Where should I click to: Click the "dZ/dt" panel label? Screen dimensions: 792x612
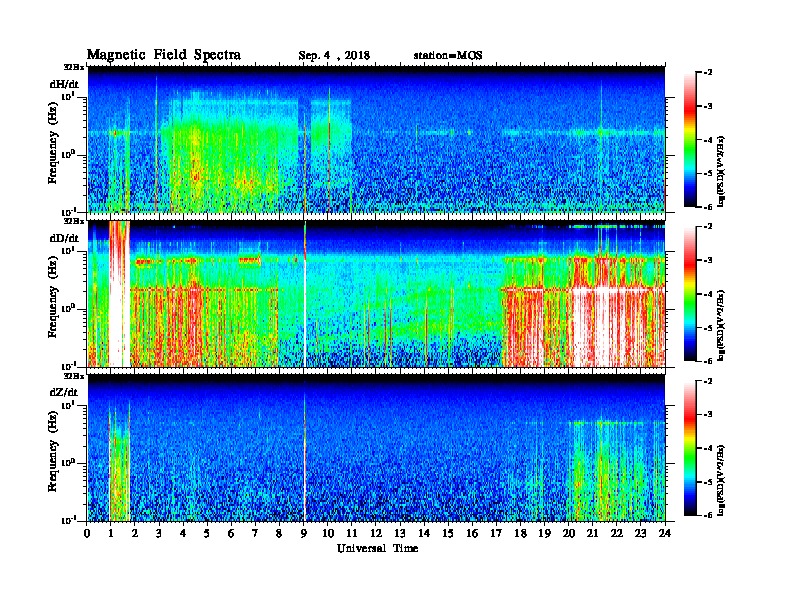[64, 392]
